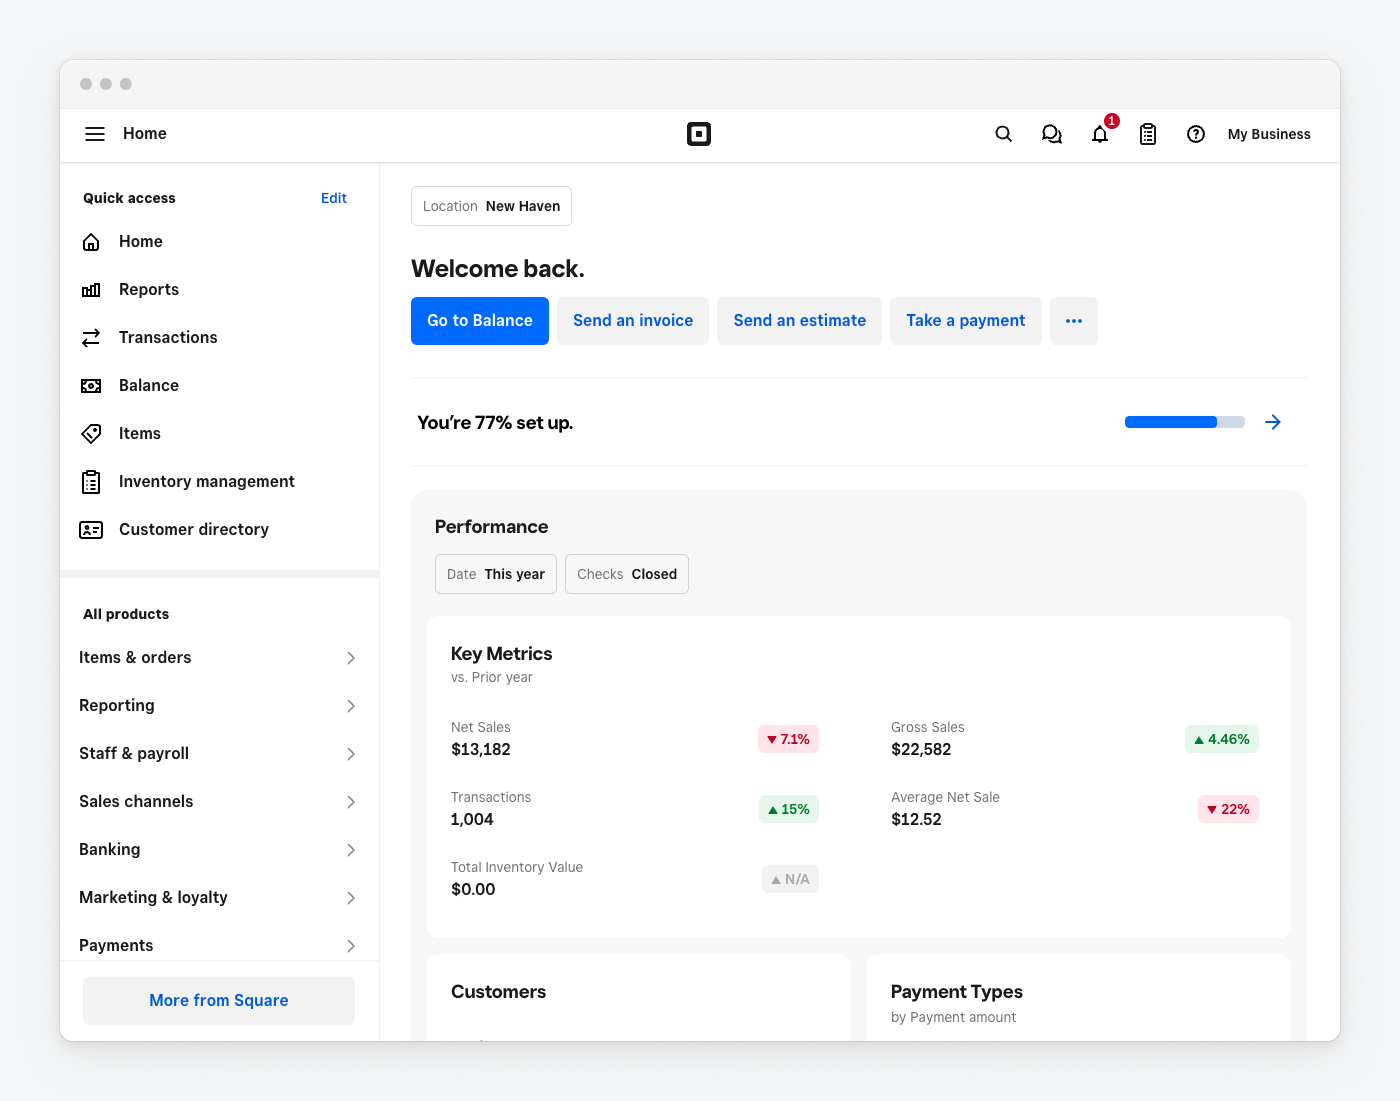
Task: Click Send an invoice
Action: [x=632, y=320]
